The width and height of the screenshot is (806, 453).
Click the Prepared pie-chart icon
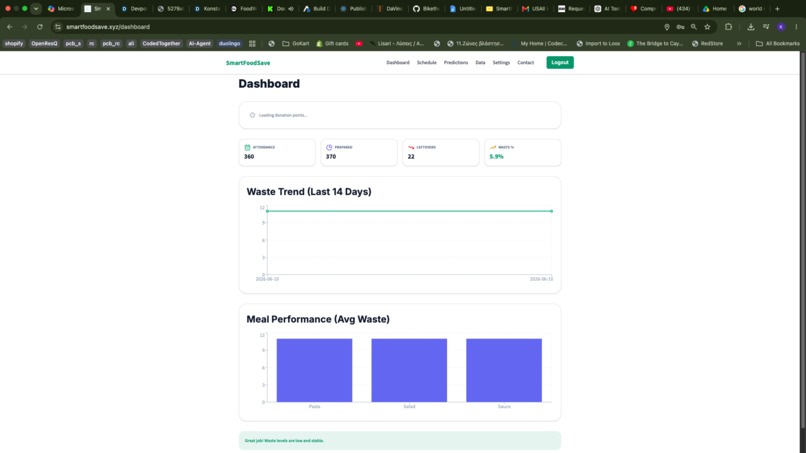click(329, 147)
